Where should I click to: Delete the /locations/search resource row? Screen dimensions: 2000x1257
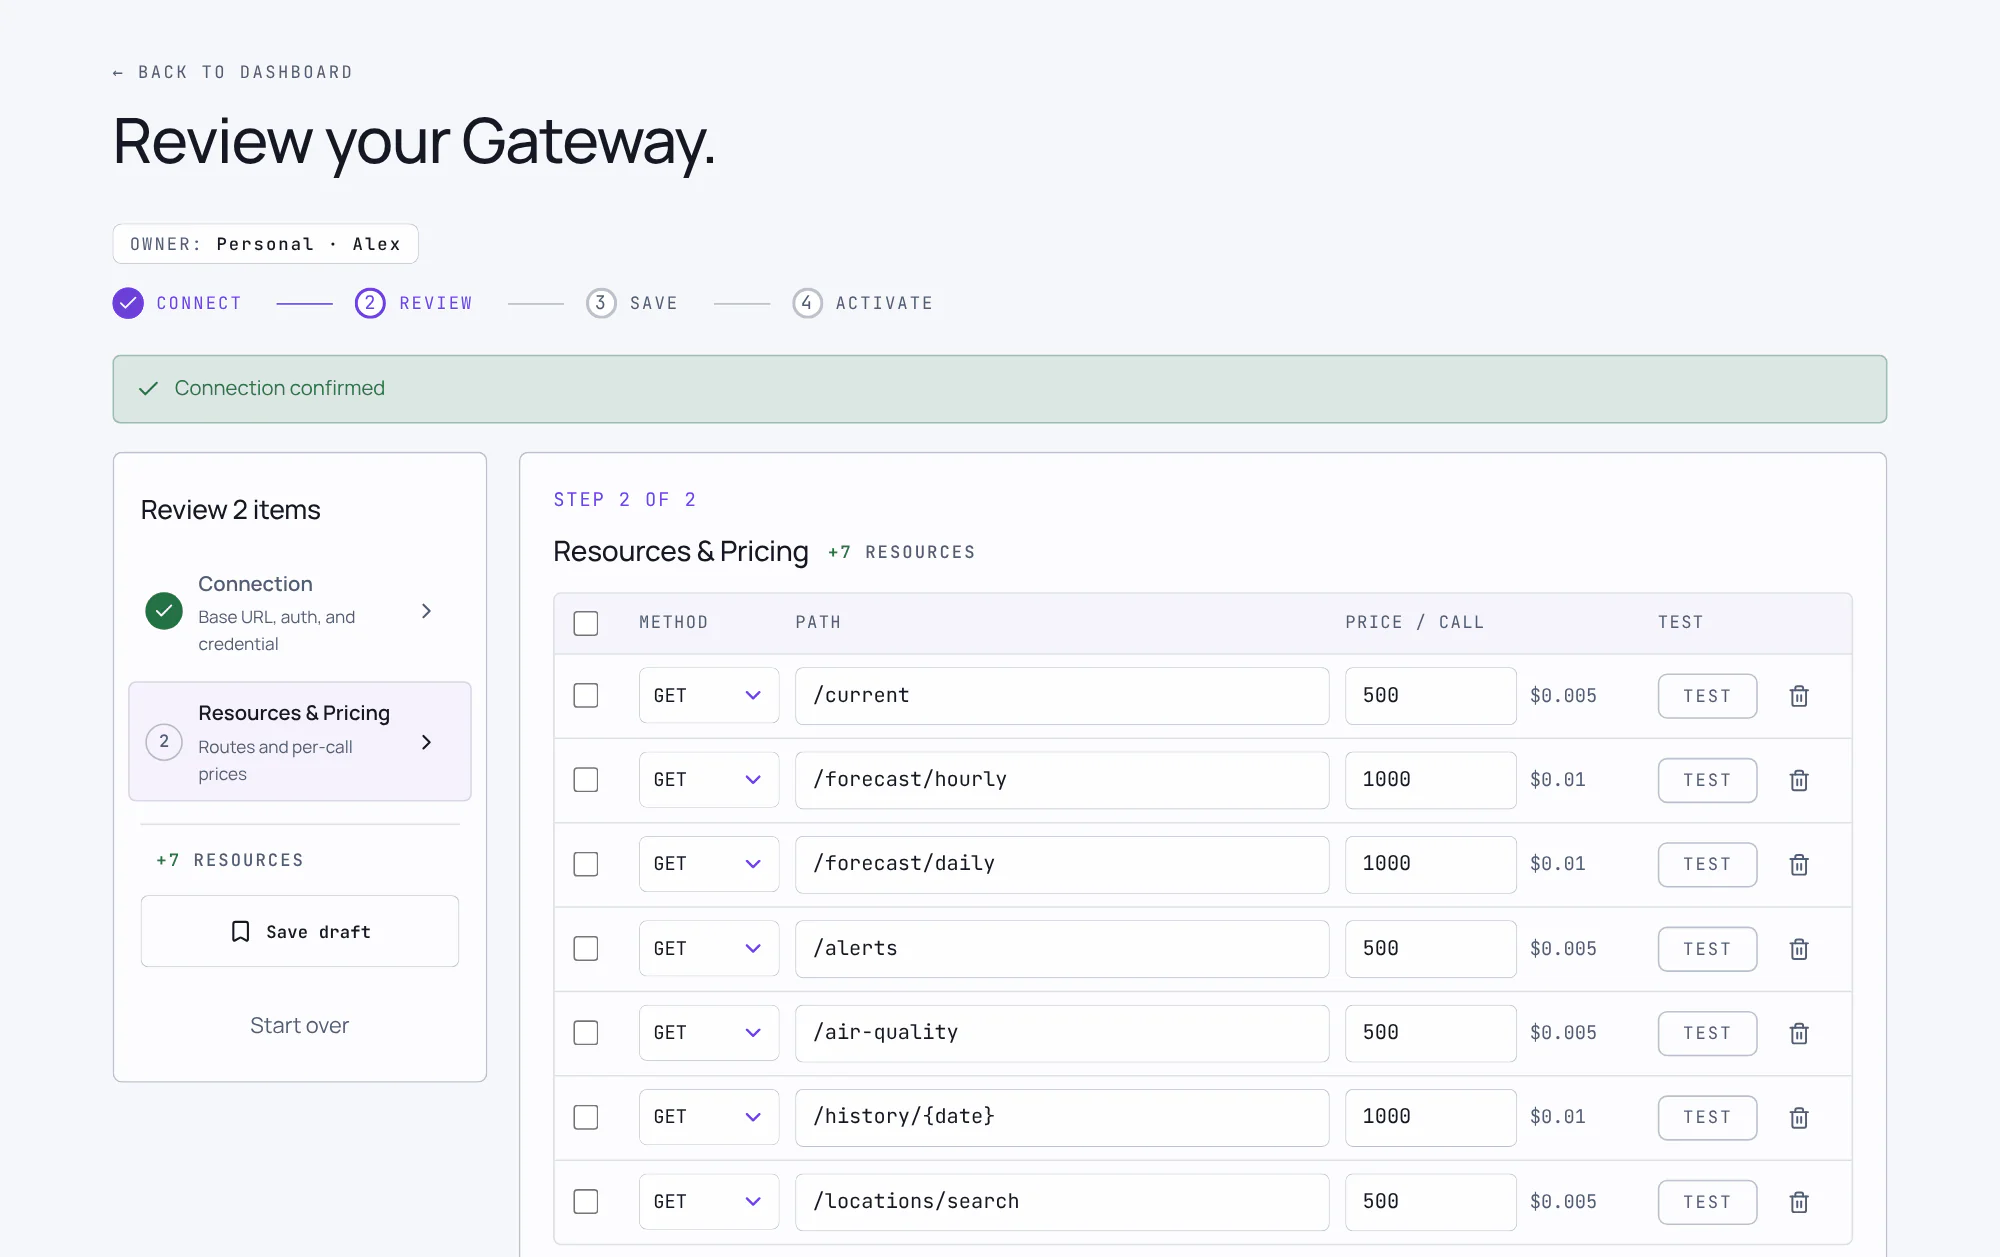click(x=1799, y=1202)
